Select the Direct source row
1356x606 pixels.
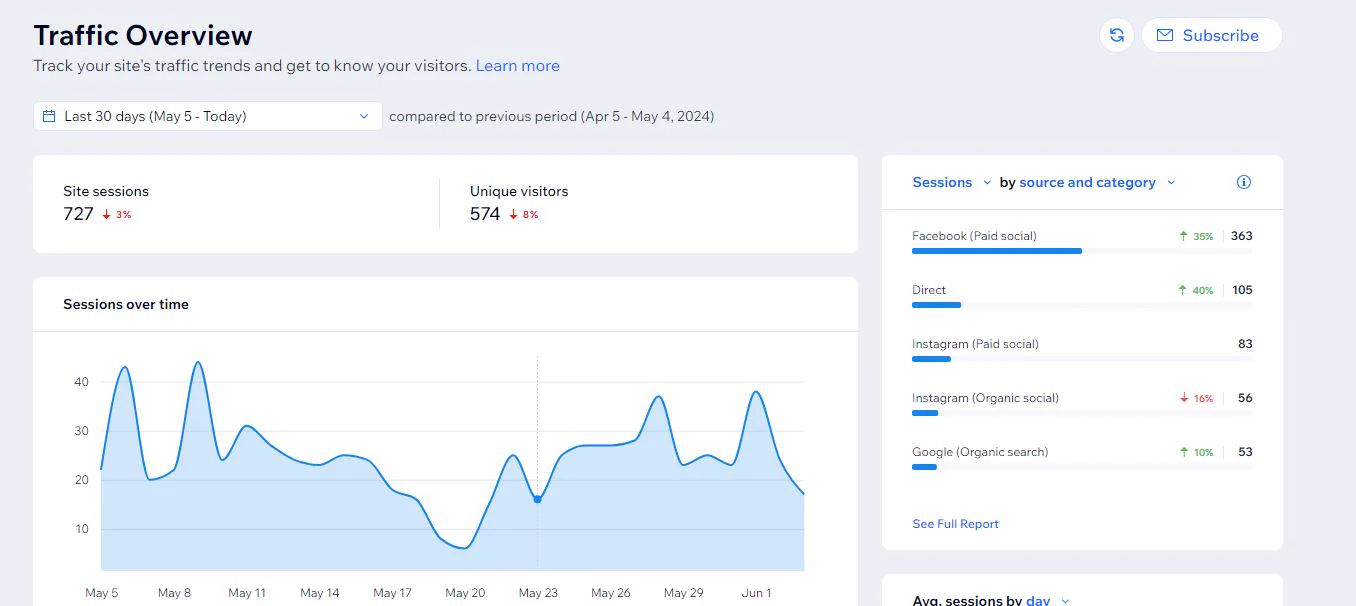point(1082,296)
